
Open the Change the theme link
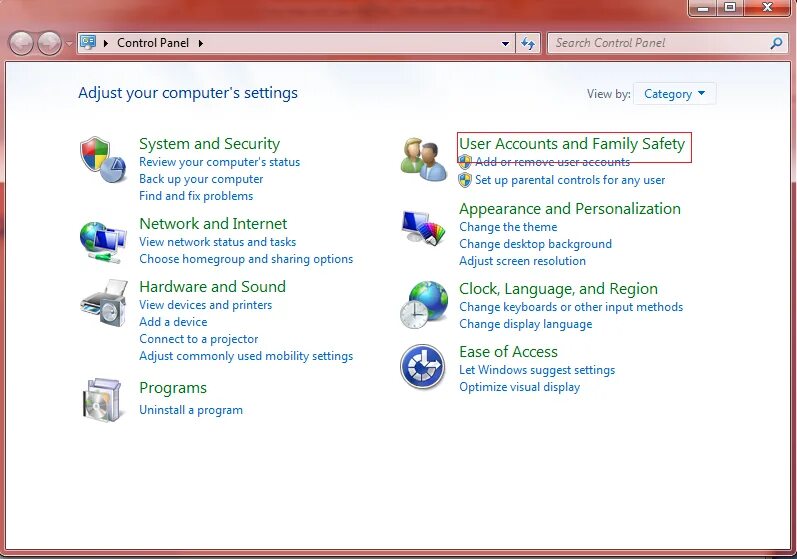coord(508,227)
